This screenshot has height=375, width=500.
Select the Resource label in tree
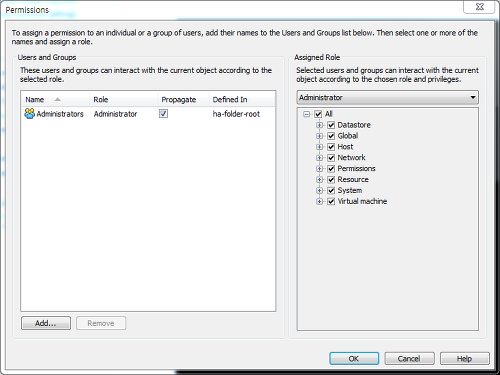(353, 180)
